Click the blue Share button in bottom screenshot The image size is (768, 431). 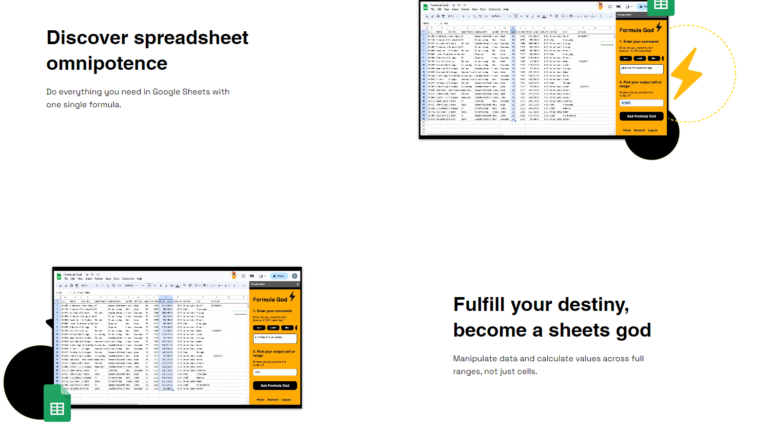(x=279, y=276)
